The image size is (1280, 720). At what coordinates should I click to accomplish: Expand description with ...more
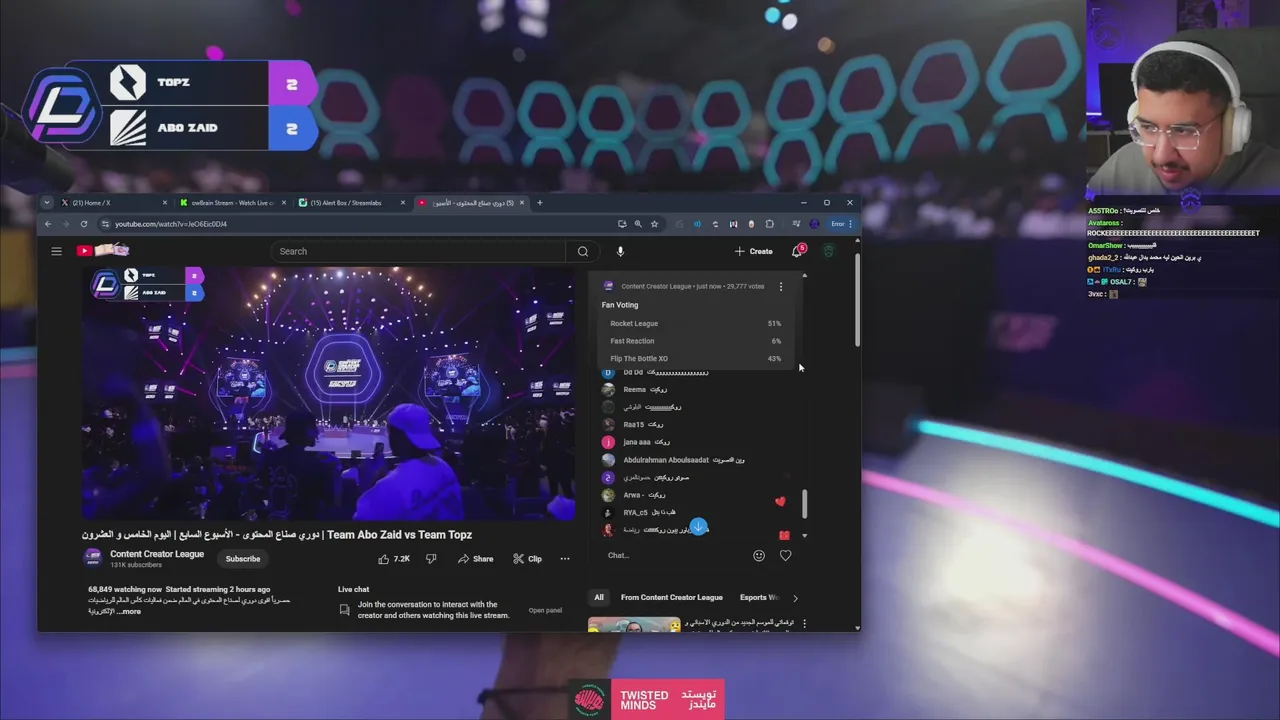[x=129, y=612]
